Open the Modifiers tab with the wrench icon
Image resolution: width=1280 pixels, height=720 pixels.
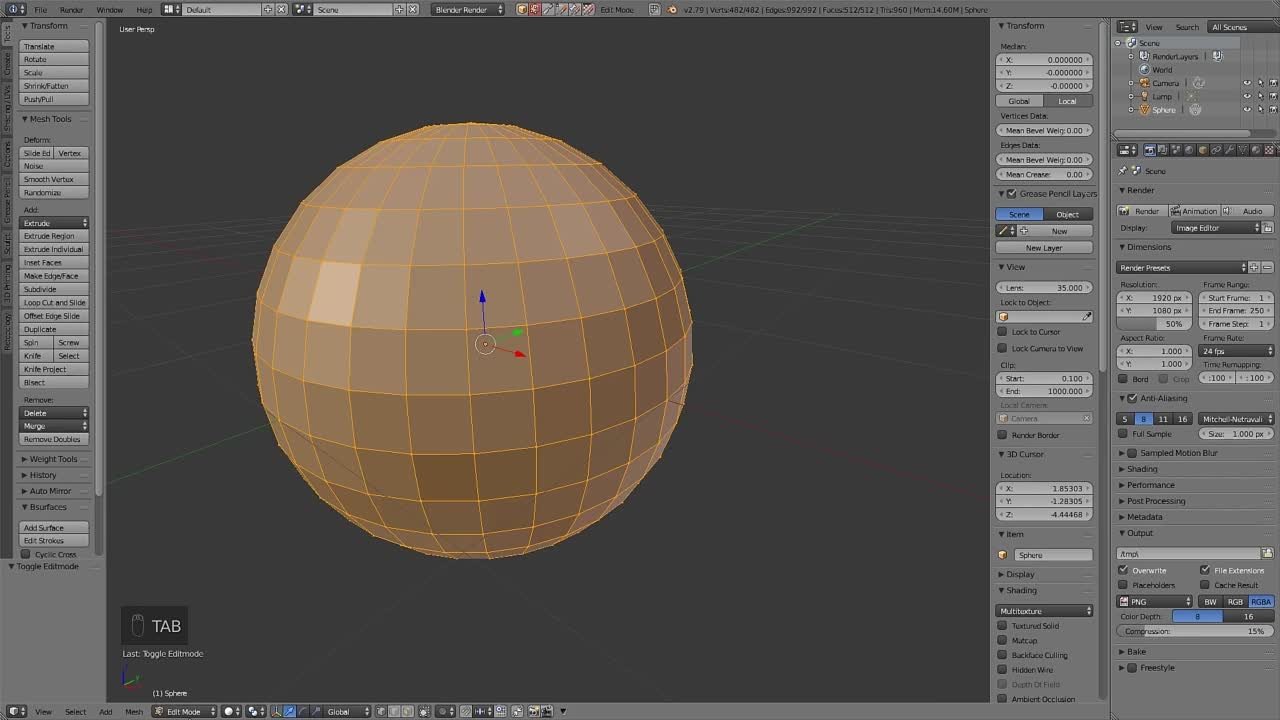point(1230,150)
